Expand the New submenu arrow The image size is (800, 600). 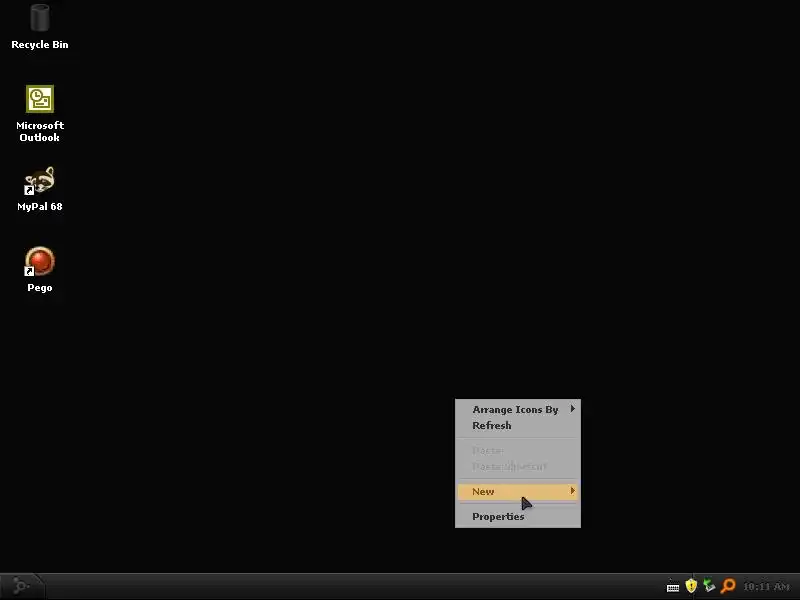(572, 491)
